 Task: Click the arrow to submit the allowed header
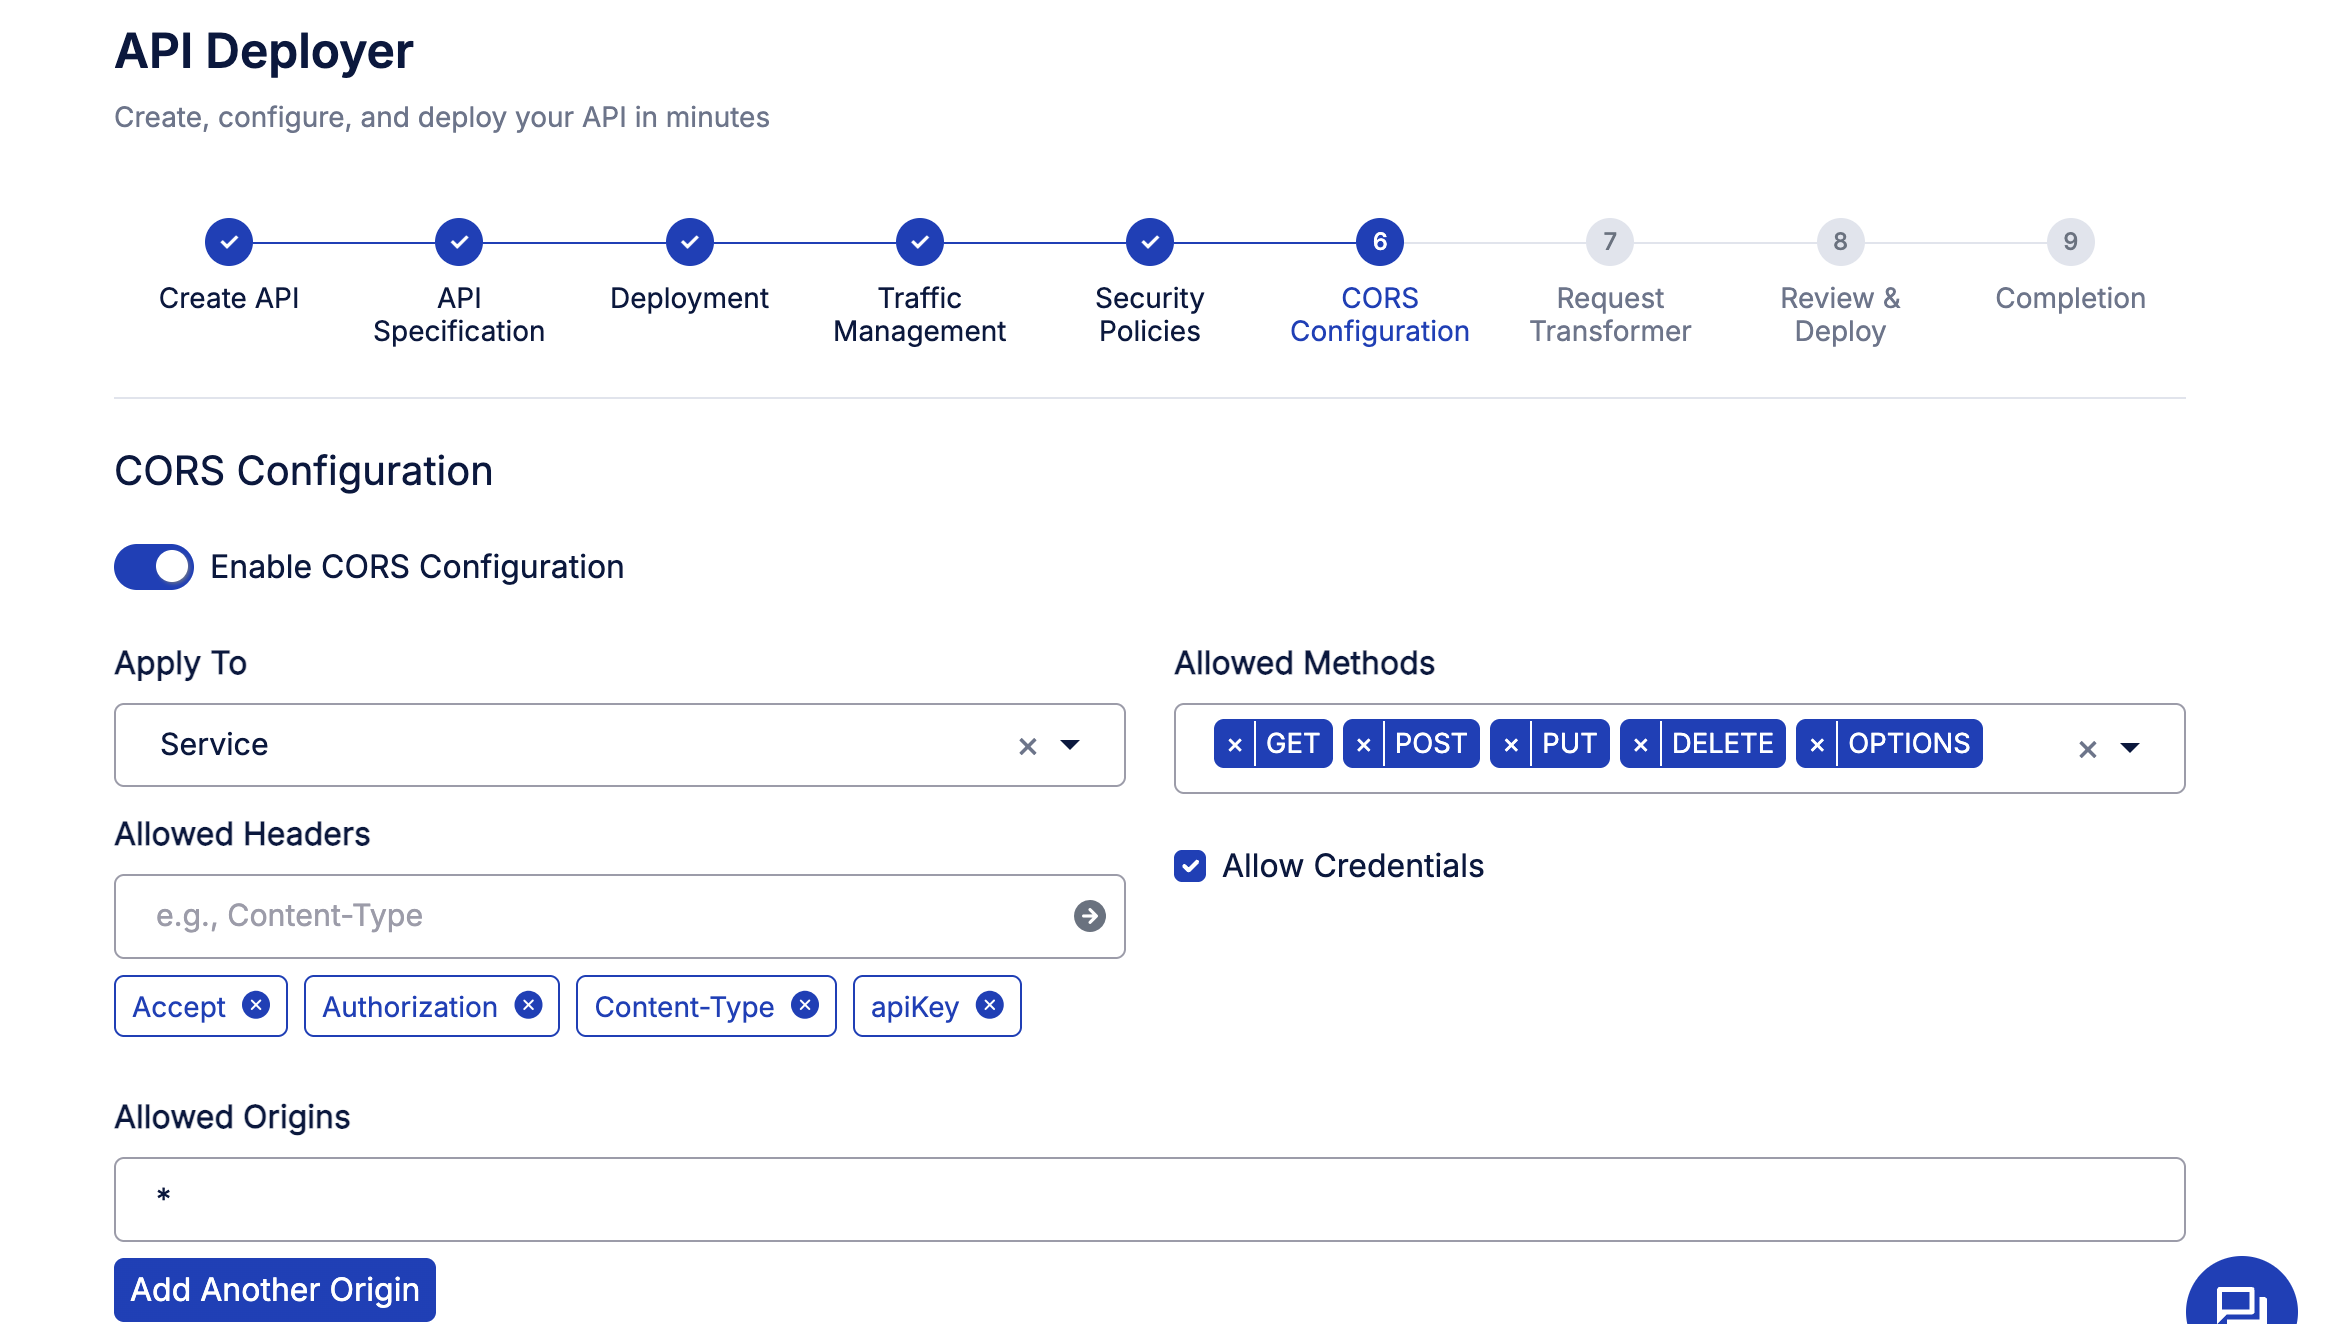pyautogui.click(x=1089, y=916)
